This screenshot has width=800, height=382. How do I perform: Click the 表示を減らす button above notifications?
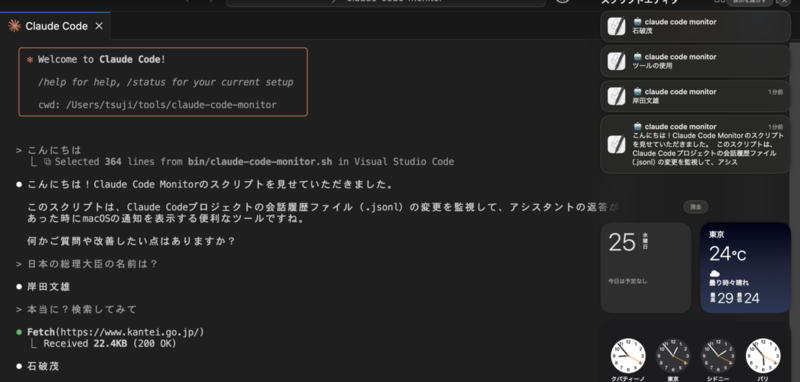(x=749, y=2)
